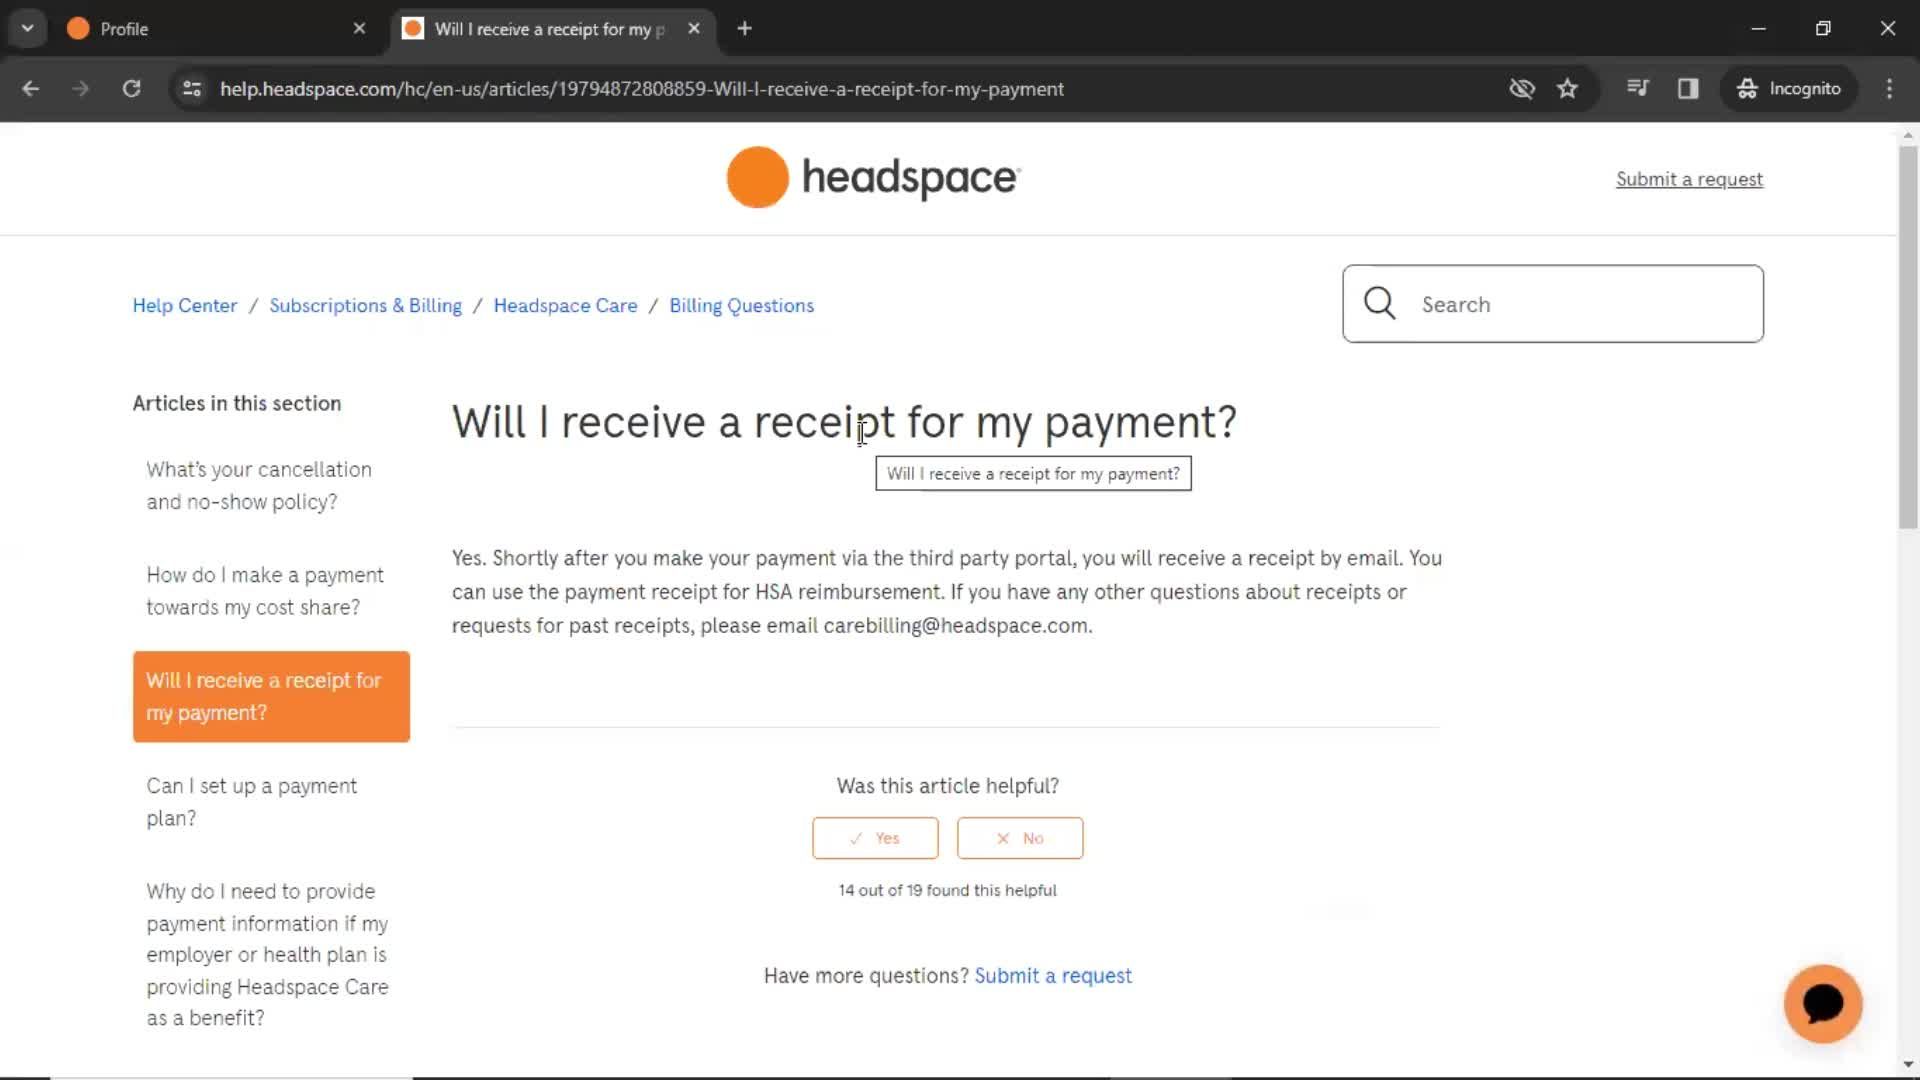
Task: Open 'Why do I need to provide payment information' article
Action: coord(267,955)
